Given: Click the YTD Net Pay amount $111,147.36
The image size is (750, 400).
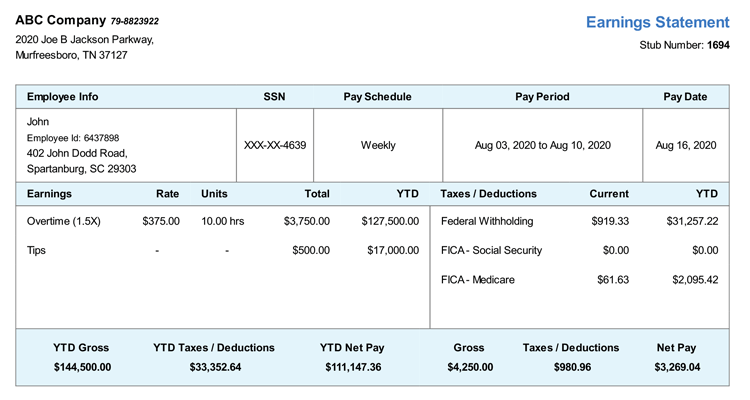Looking at the screenshot, I should pyautogui.click(x=352, y=367).
